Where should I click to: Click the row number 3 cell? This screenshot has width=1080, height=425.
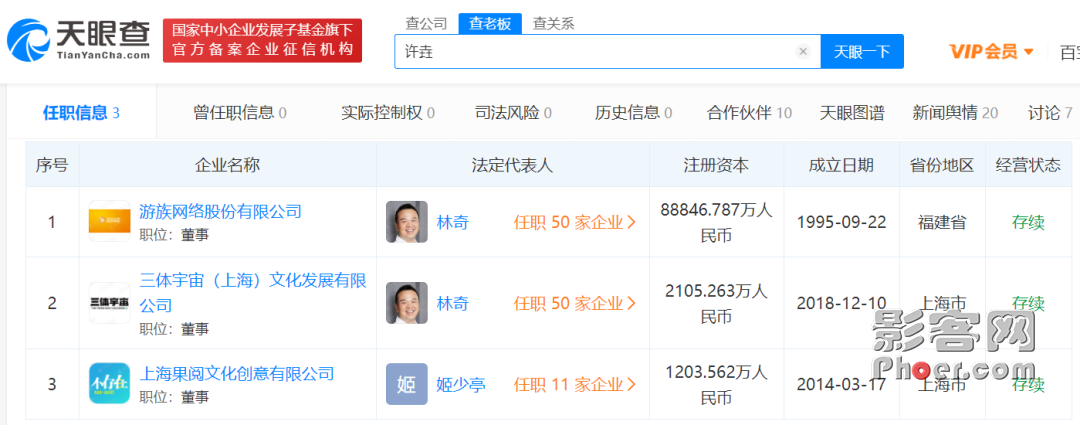pyautogui.click(x=52, y=384)
